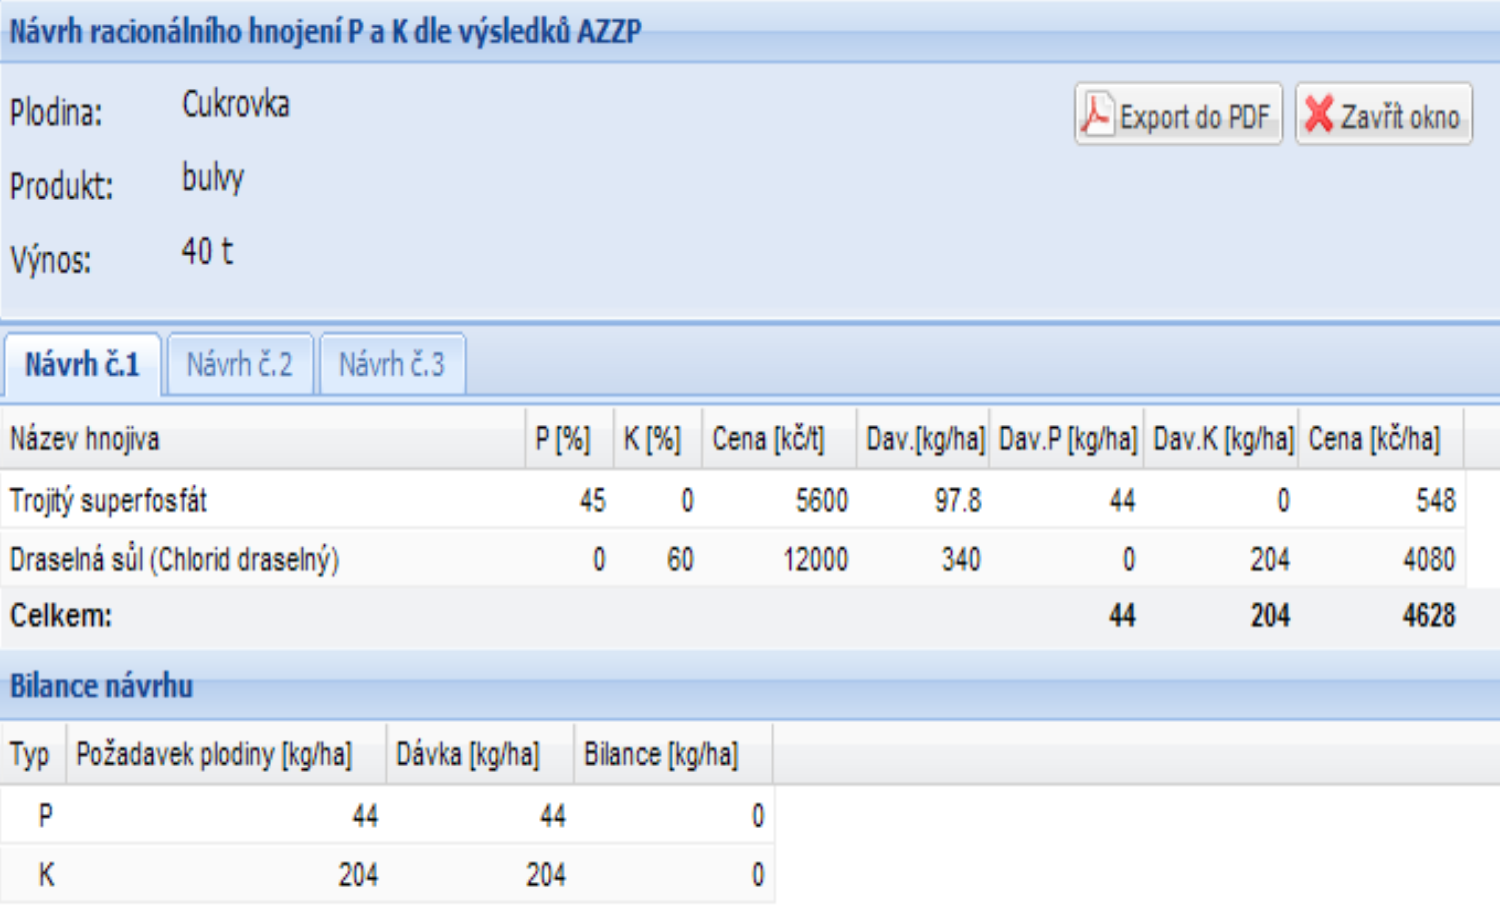
Task: Click the cost per hectare 548
Action: click(x=1436, y=500)
